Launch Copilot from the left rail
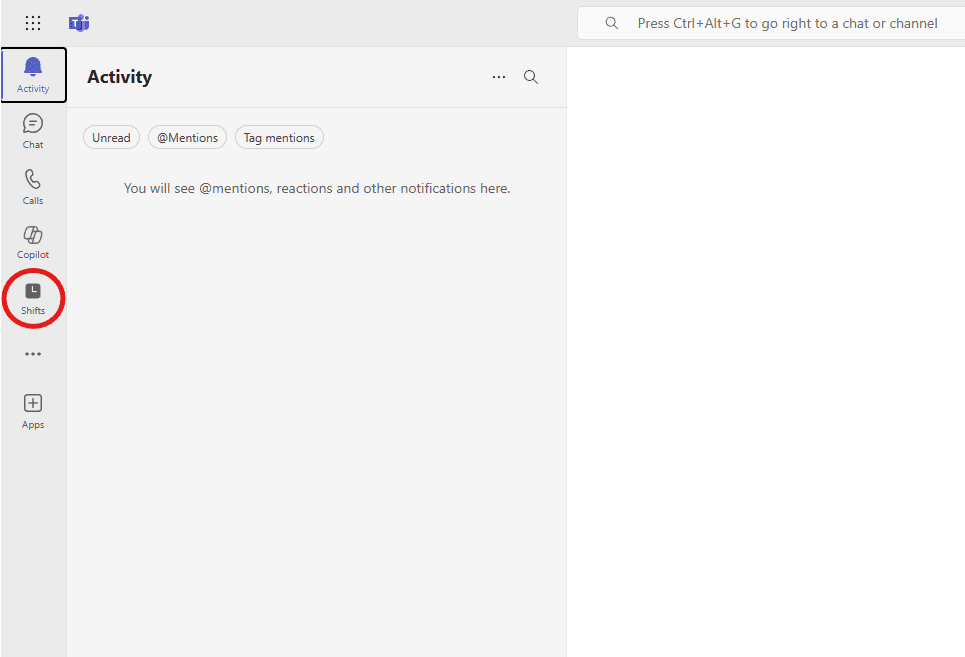Screen dimensions: 965x657 click(x=33, y=241)
